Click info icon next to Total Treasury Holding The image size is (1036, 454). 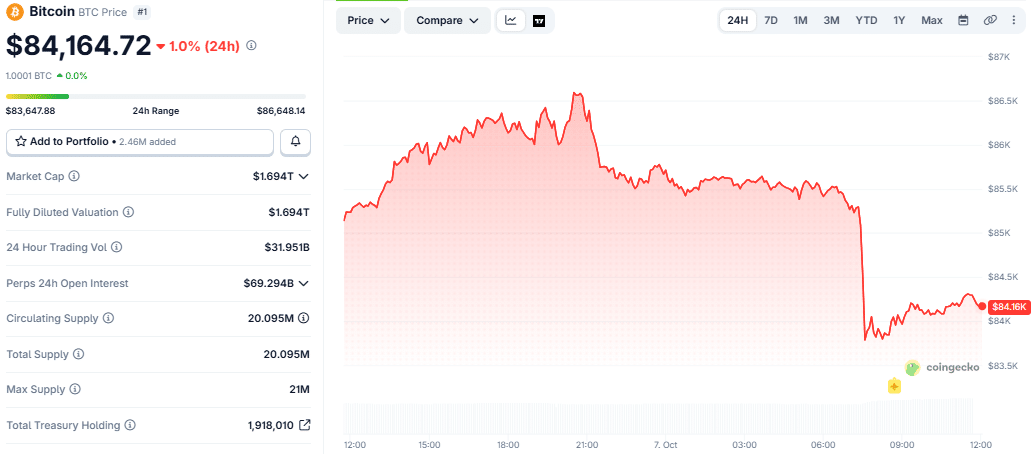click(x=130, y=425)
